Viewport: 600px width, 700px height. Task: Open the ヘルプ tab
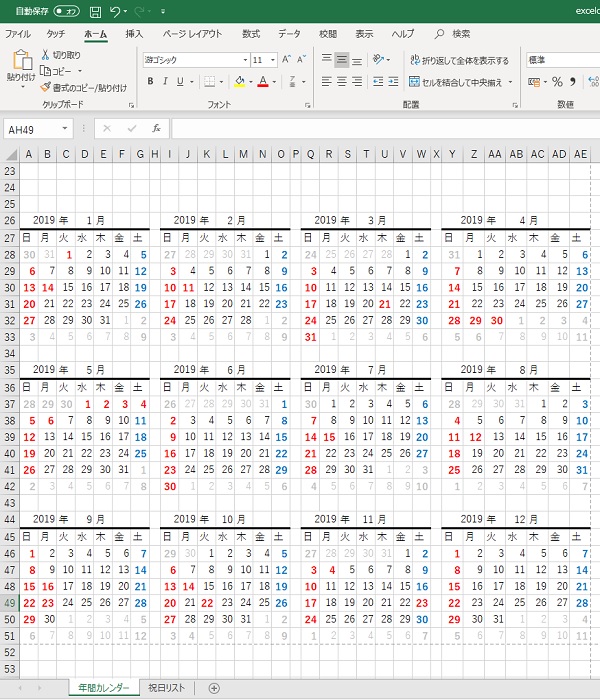(403, 34)
